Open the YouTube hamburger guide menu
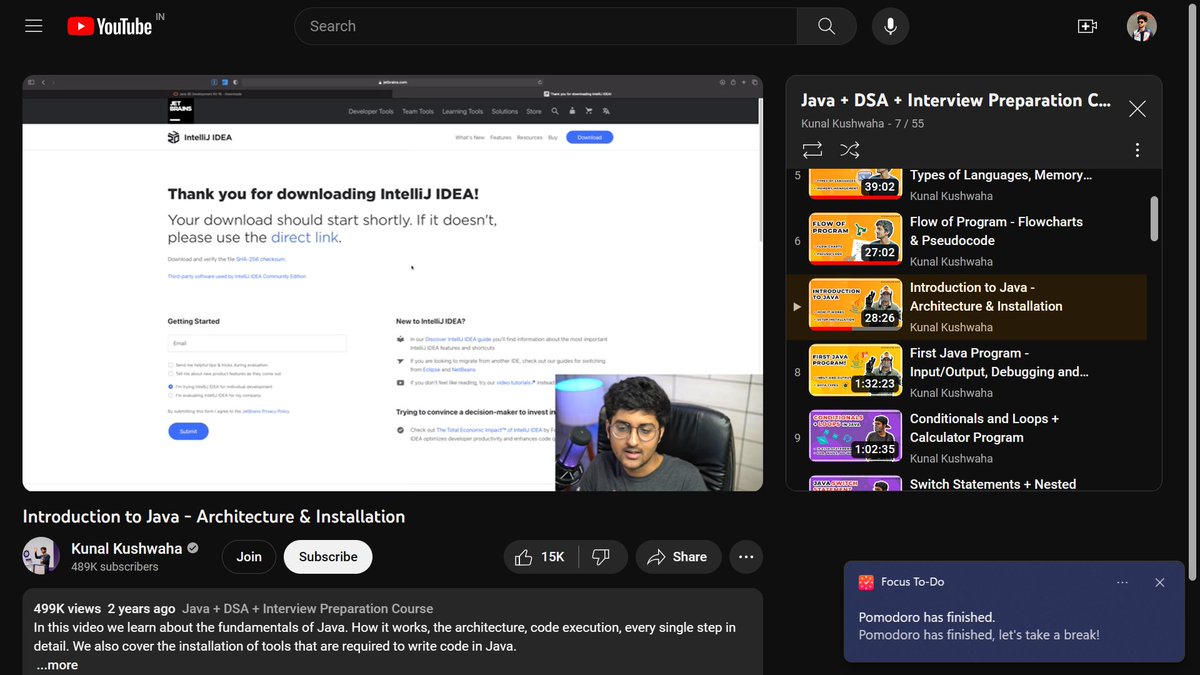Screen dimensions: 1200x675 coord(34,26)
